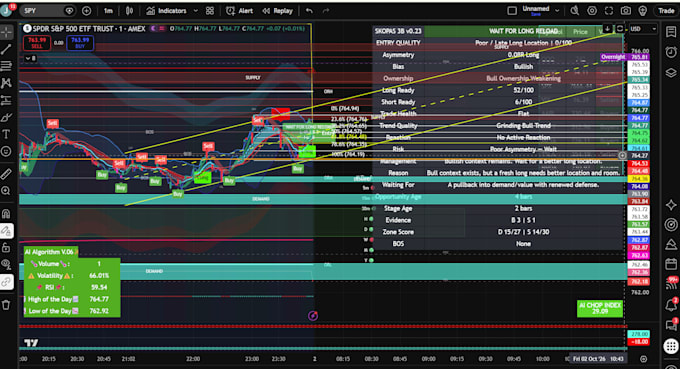Click the sync icon beside USD selector

point(620,29)
